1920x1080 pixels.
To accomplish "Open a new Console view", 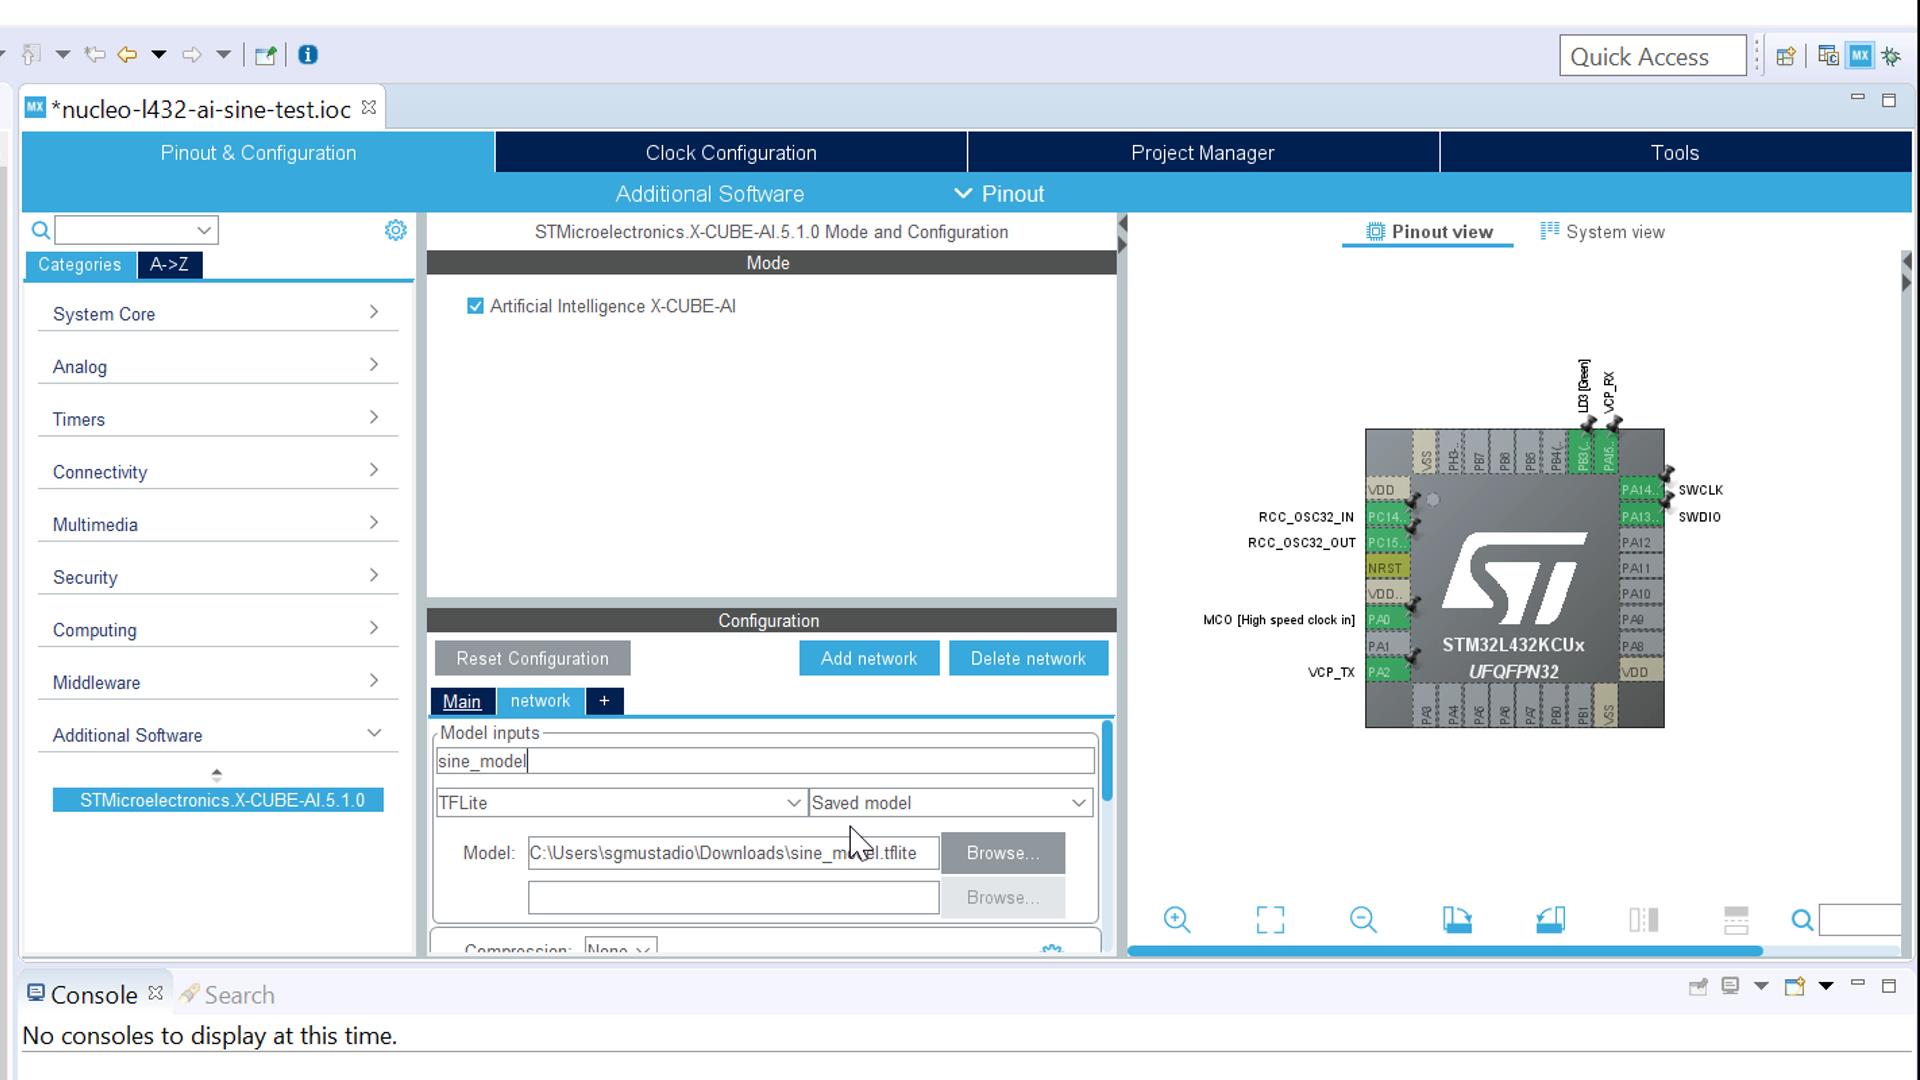I will [x=1796, y=986].
